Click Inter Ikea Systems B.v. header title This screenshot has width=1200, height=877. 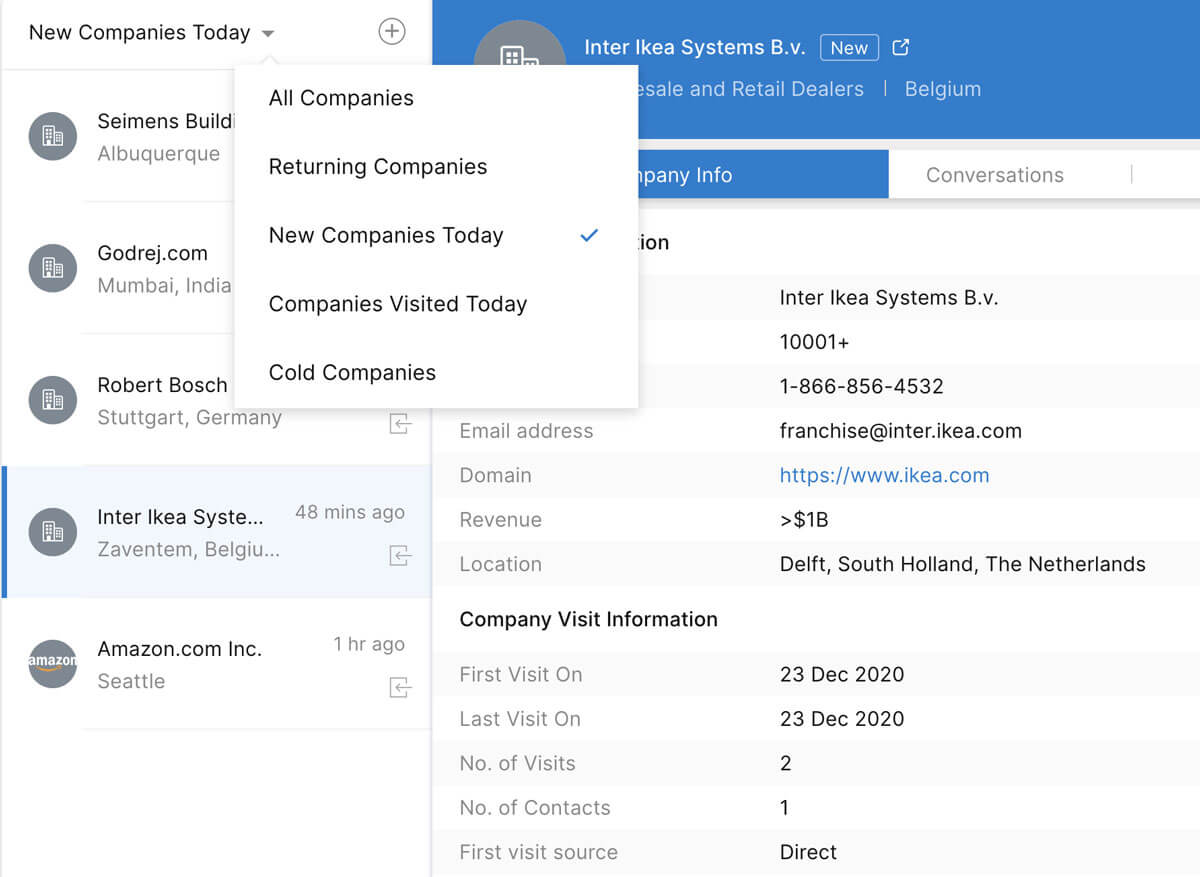click(694, 47)
